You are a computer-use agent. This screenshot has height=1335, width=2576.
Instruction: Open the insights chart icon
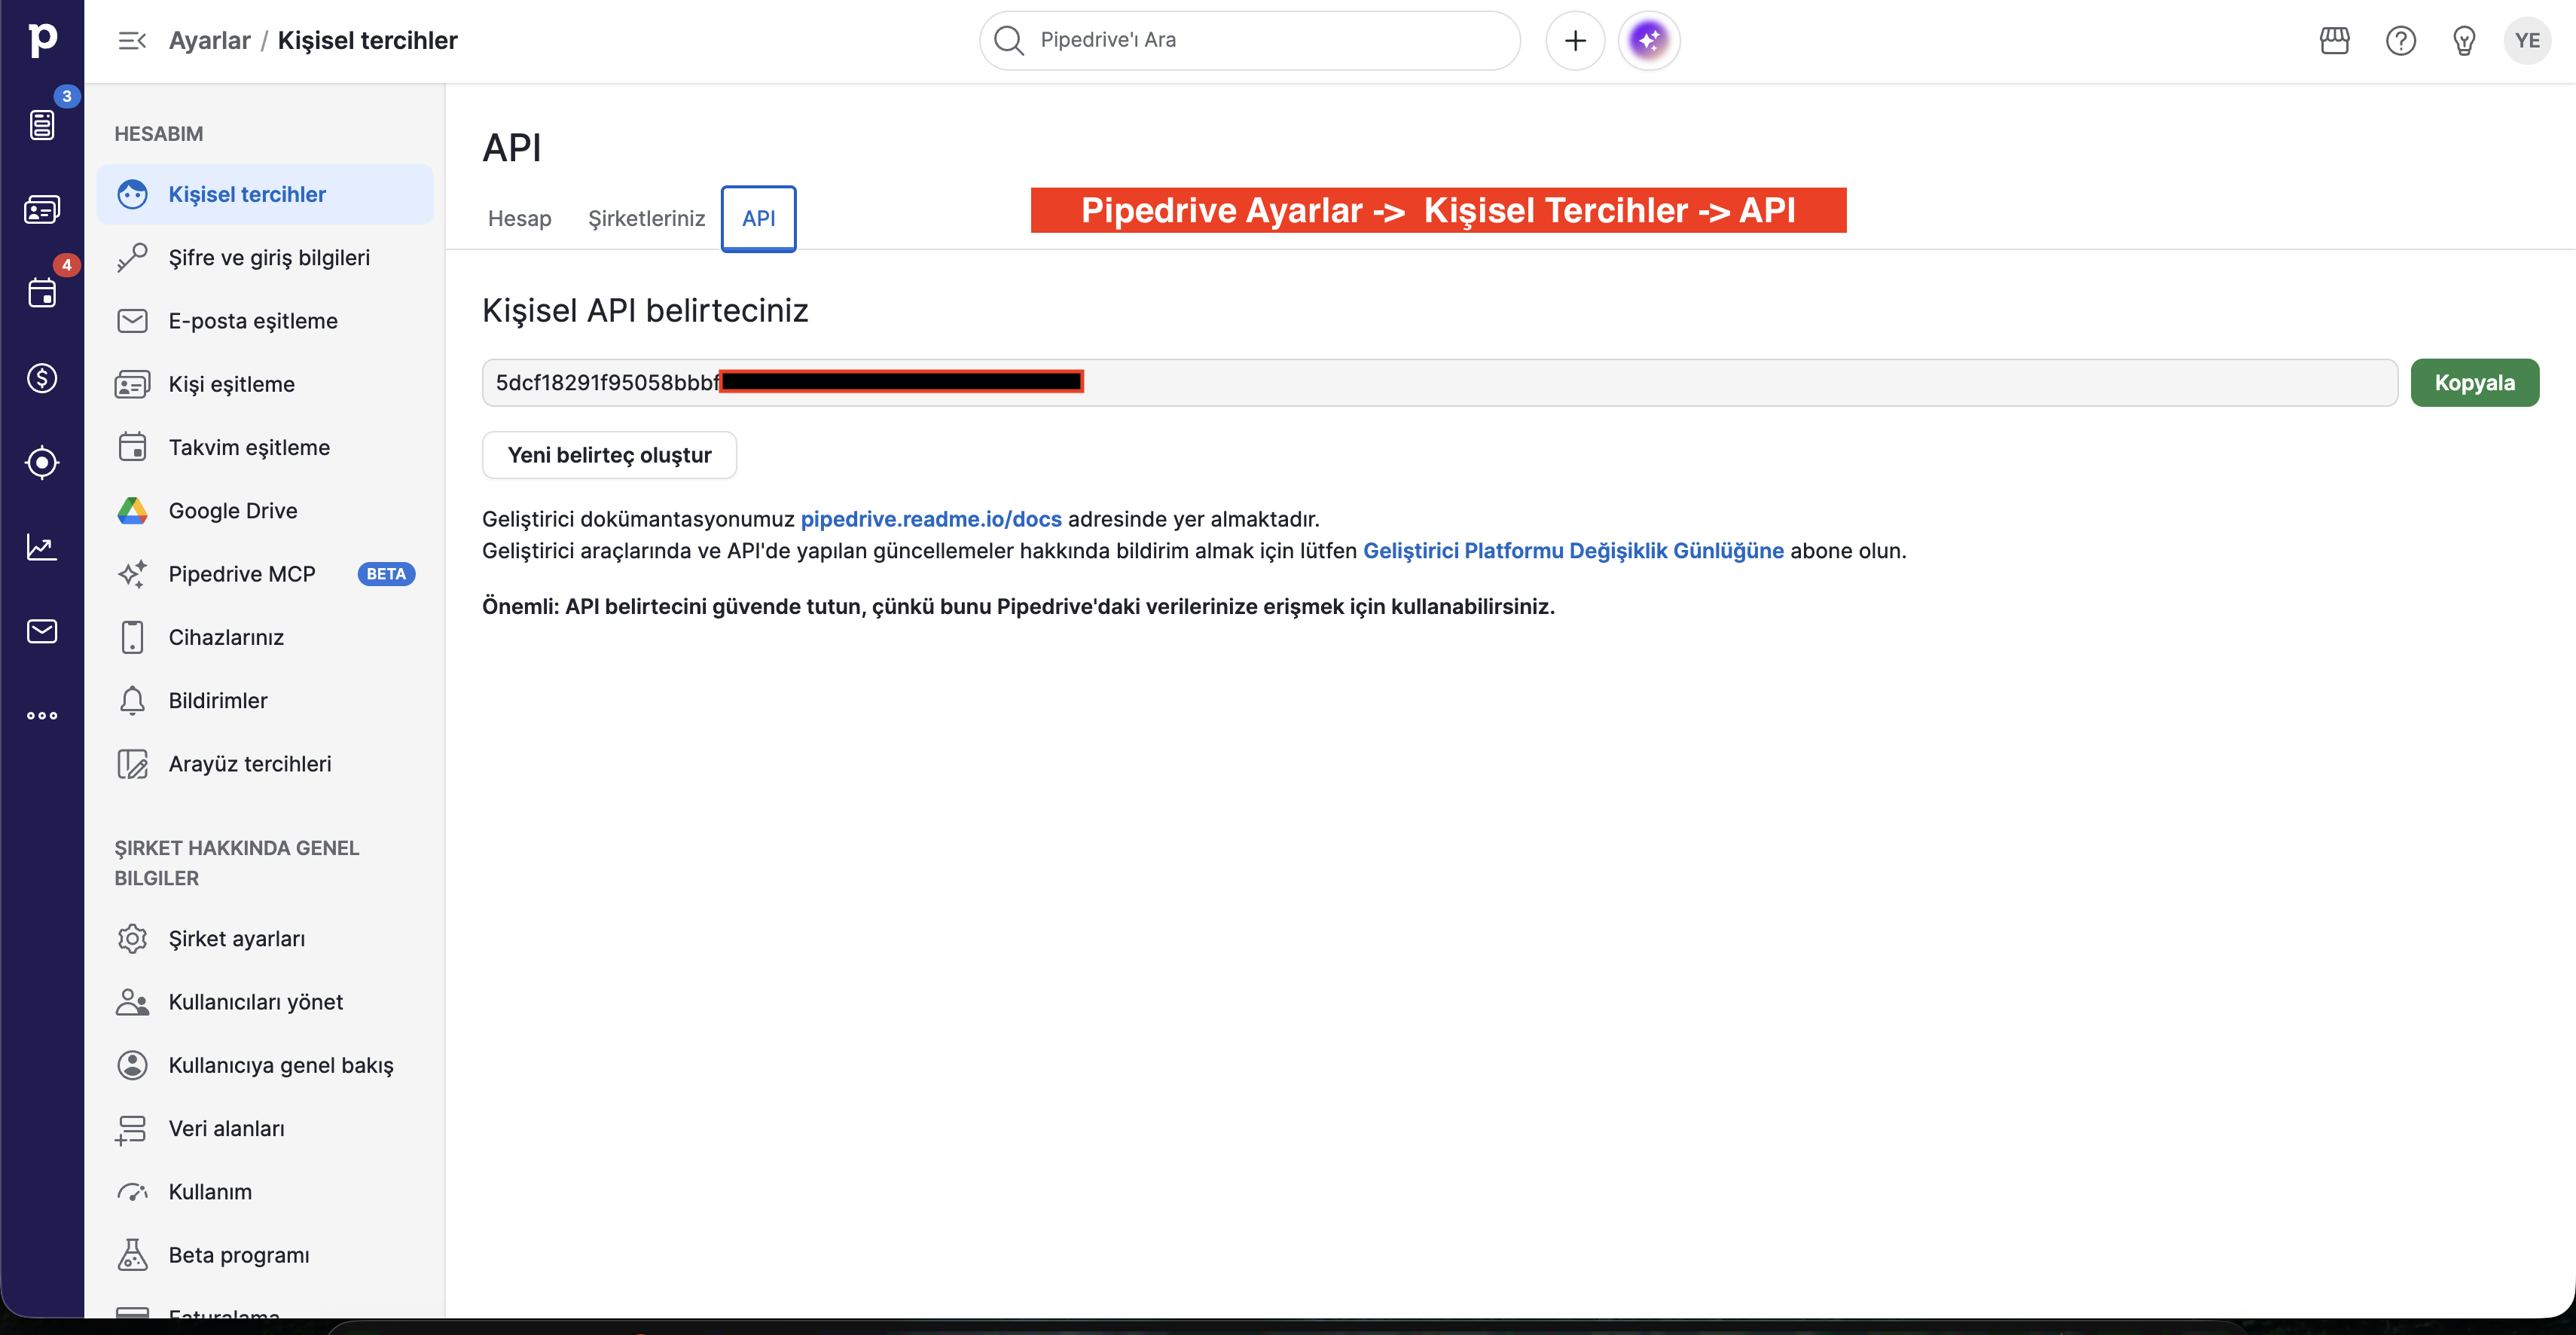click(42, 547)
